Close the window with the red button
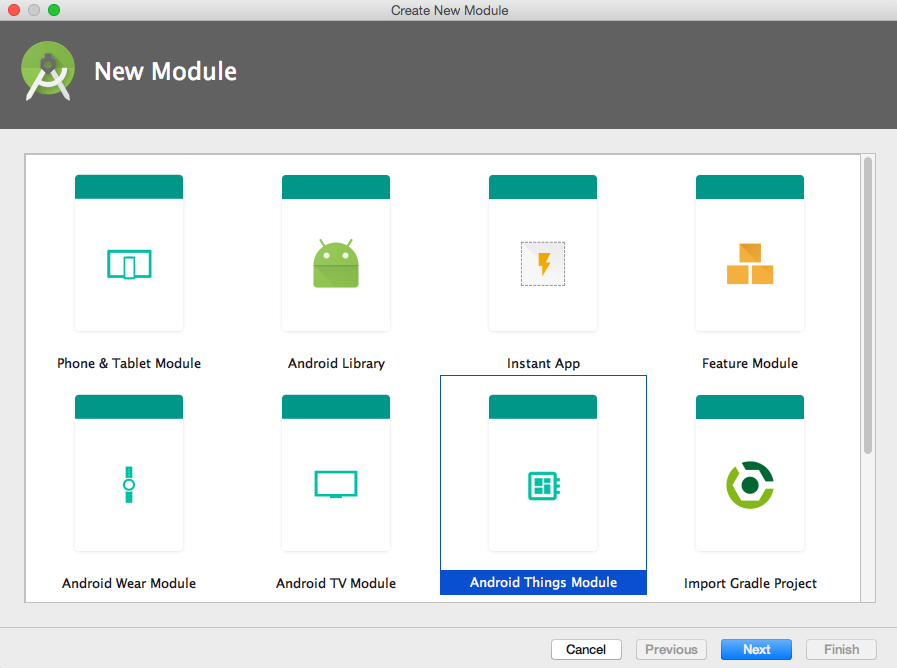 point(14,10)
